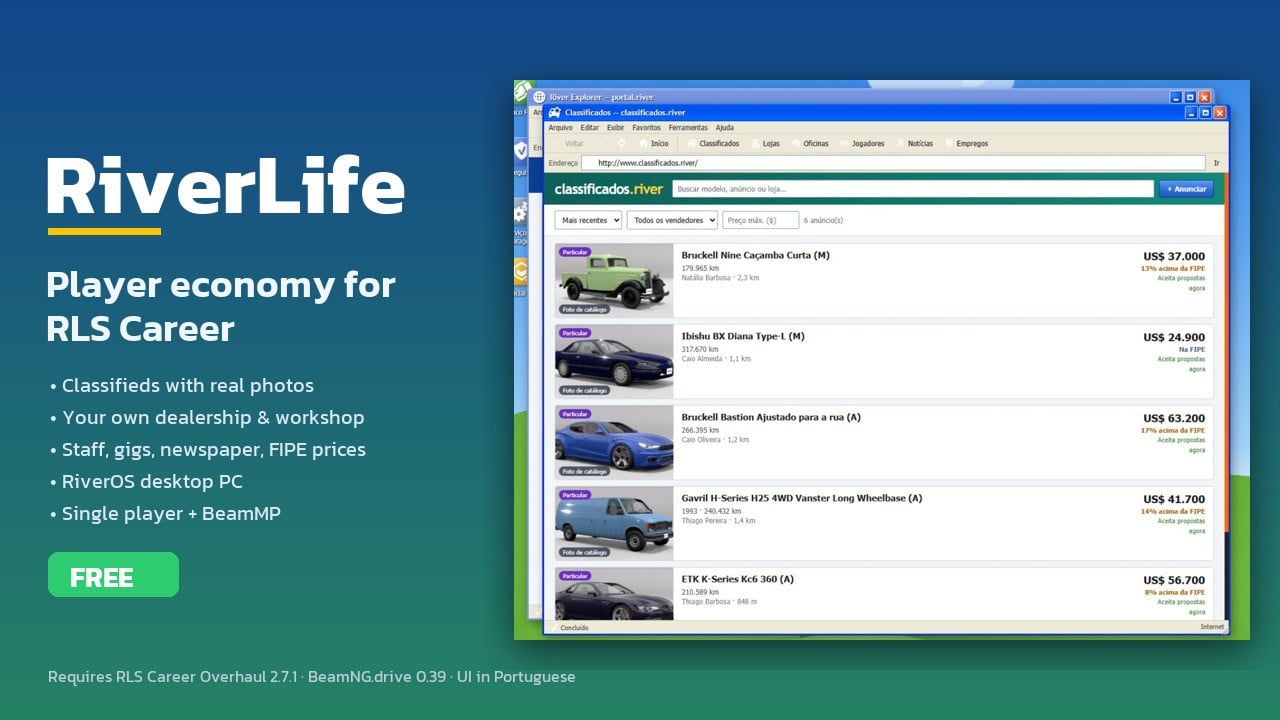This screenshot has height=720, width=1280.
Task: Click the car icon in the Classificados title bar
Action: point(555,113)
